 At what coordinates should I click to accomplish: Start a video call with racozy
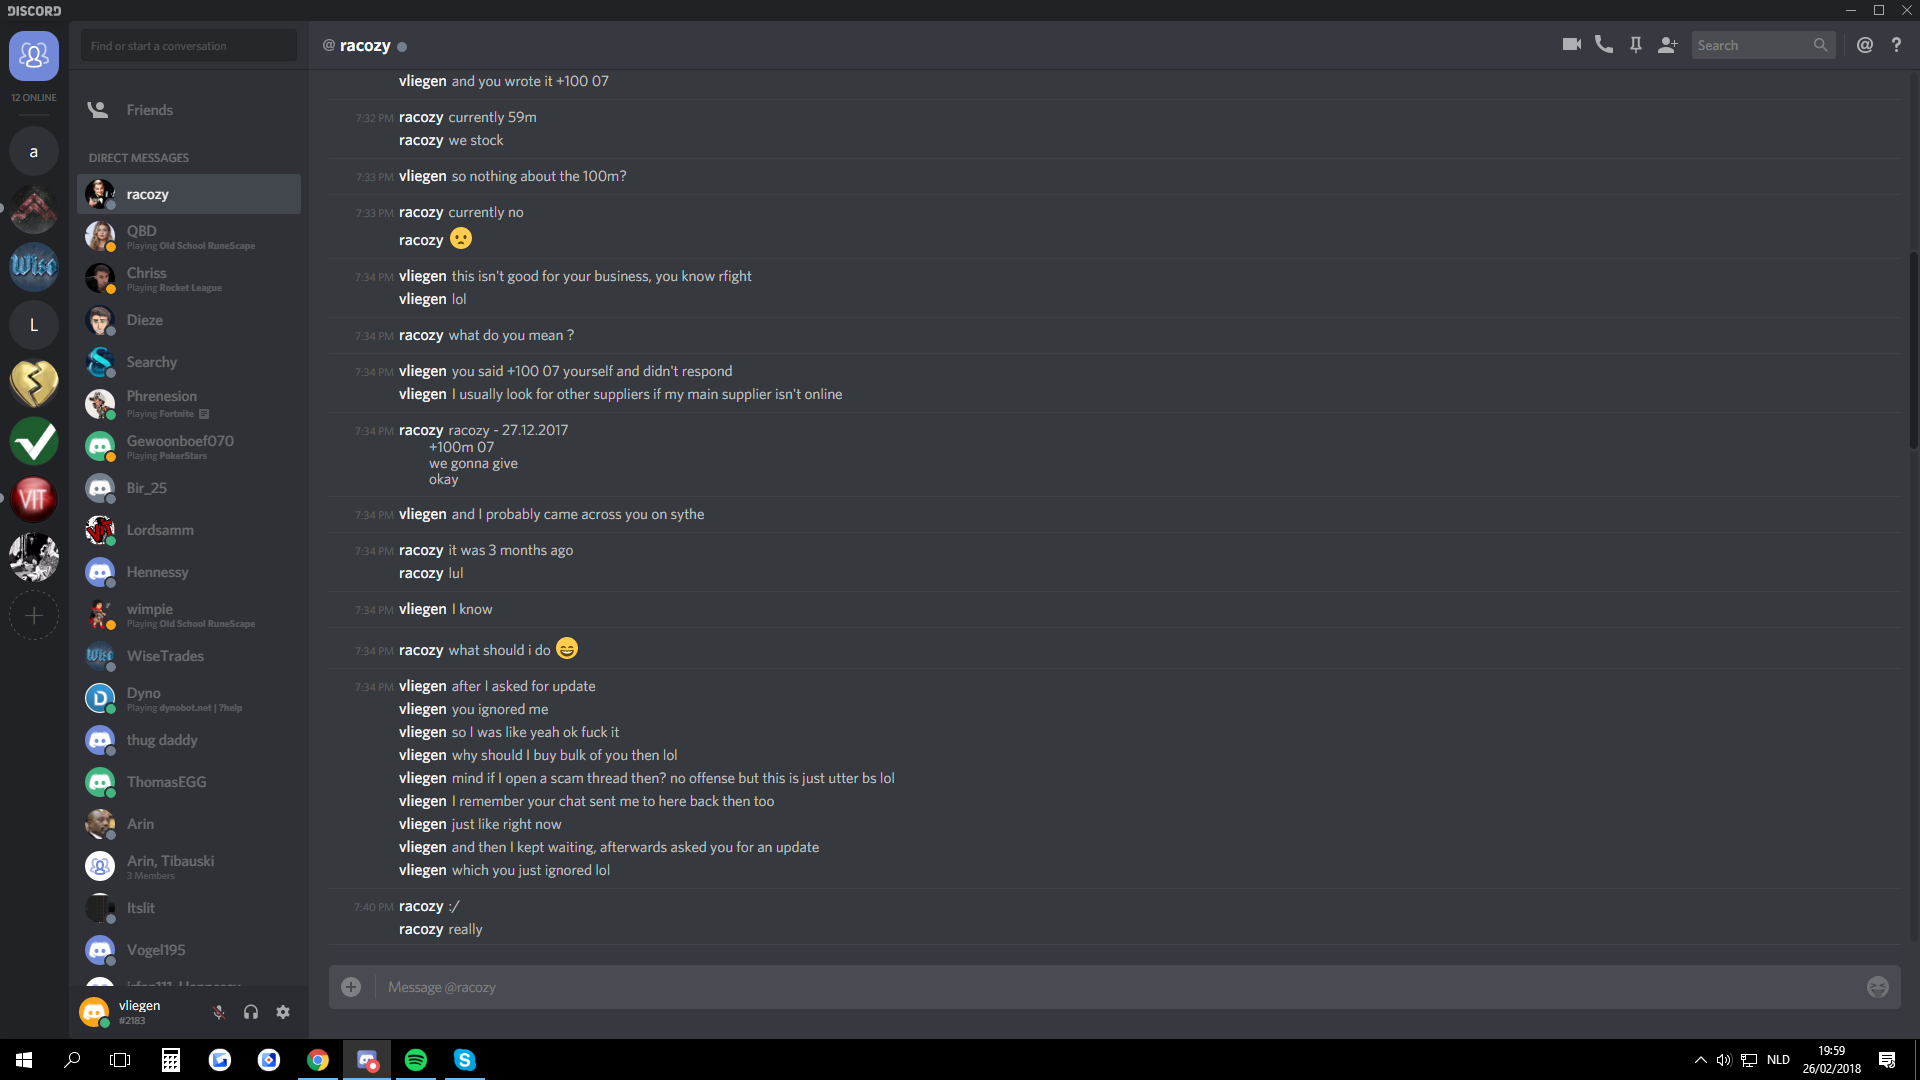pyautogui.click(x=1571, y=45)
